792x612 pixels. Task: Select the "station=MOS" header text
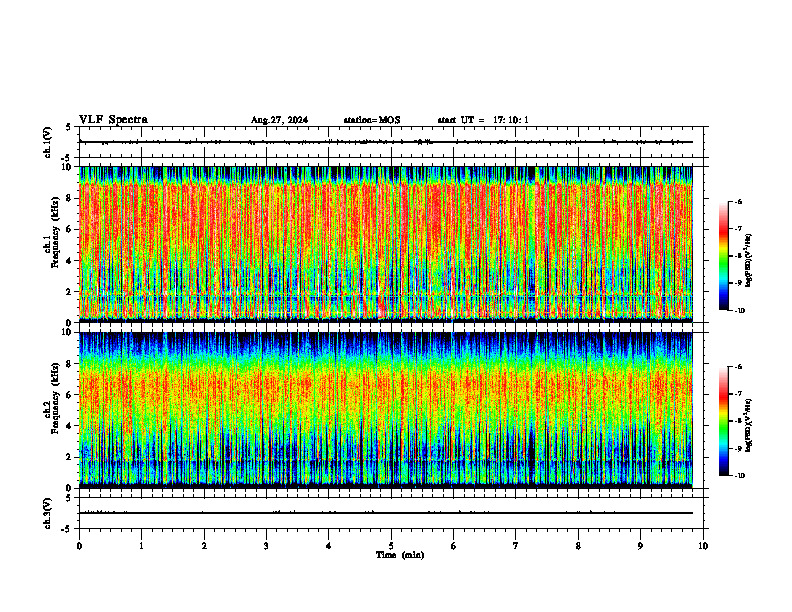(x=372, y=120)
